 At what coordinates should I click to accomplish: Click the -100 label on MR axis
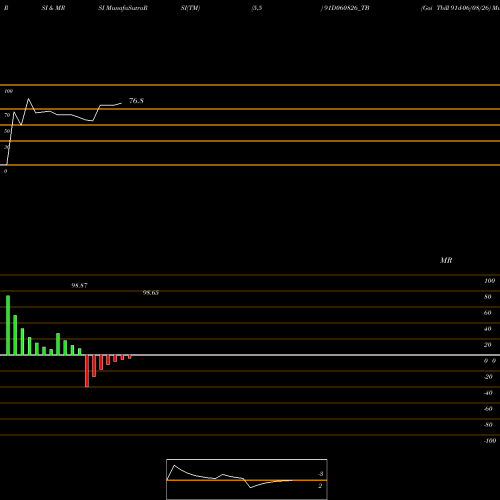pyautogui.click(x=490, y=441)
